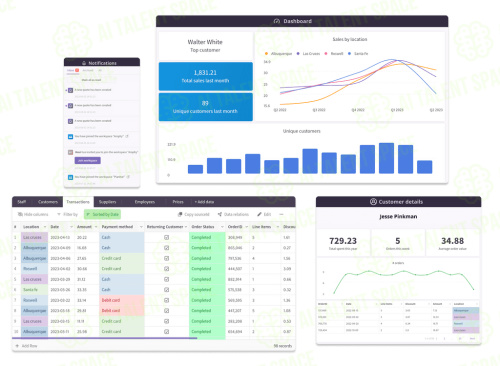500x366 pixels.
Task: Click the table's purple horizontal scrollbar
Action: click(104, 338)
